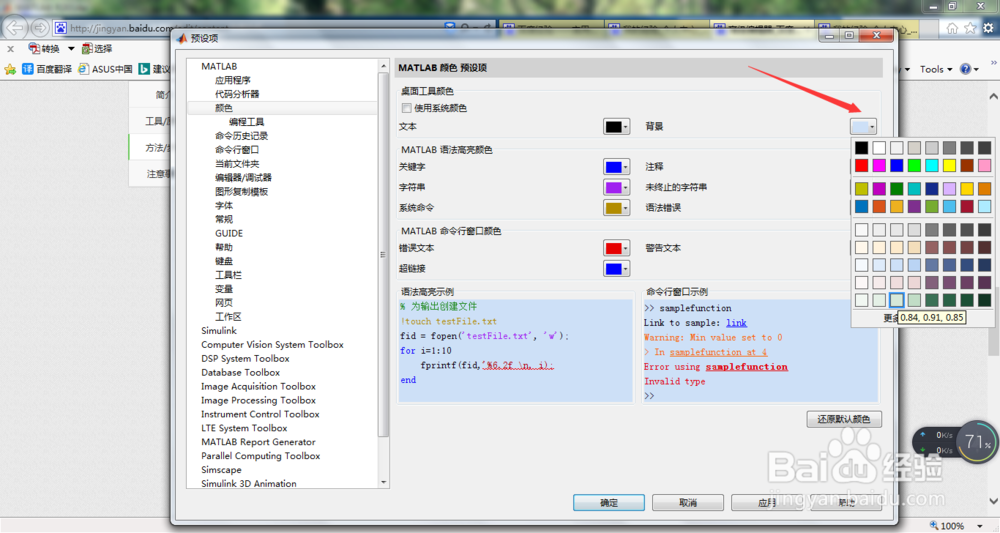This screenshot has width=1000, height=533.
Task: Select 命令行窗口 in the tree
Action: point(237,150)
